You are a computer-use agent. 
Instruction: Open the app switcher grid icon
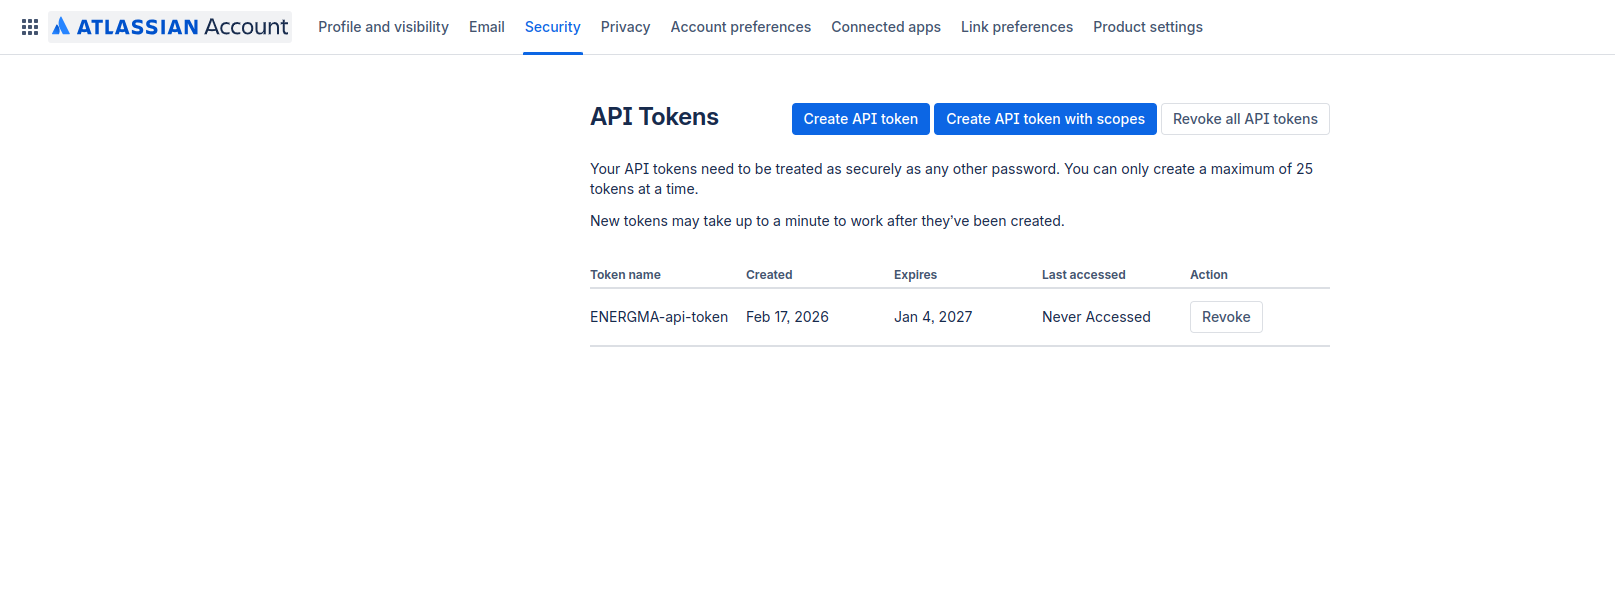click(x=30, y=27)
